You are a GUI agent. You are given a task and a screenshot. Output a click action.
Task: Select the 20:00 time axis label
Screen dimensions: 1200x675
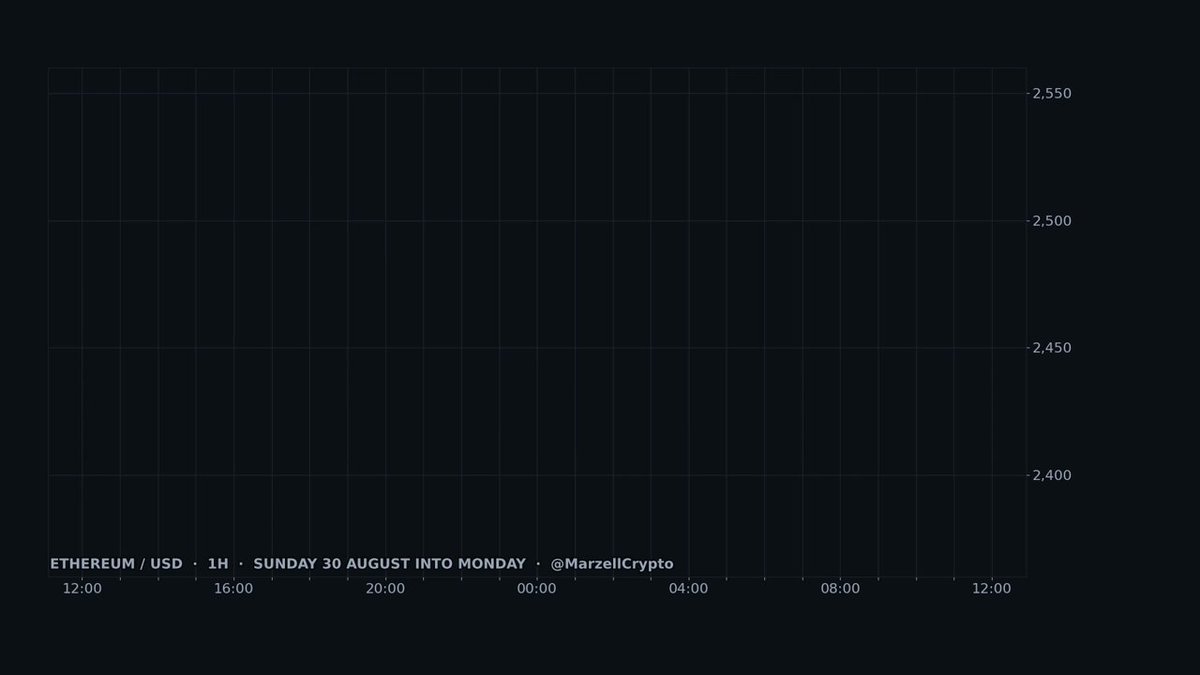[x=385, y=589]
